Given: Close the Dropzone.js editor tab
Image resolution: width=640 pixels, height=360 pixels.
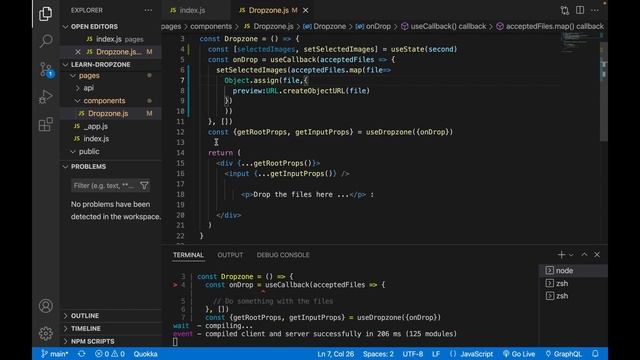Looking at the screenshot, I should (306, 10).
